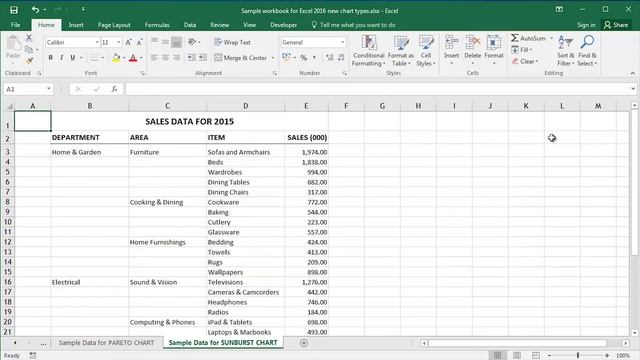The height and width of the screenshot is (360, 640).
Task: Click the Share button
Action: point(616,25)
